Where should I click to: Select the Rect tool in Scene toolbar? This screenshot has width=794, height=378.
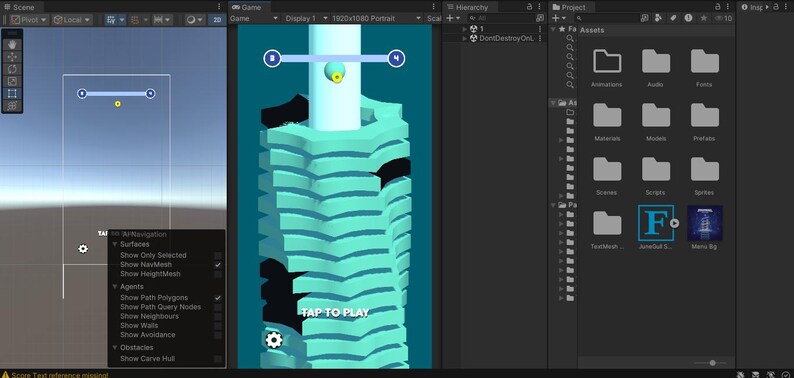tap(12, 93)
